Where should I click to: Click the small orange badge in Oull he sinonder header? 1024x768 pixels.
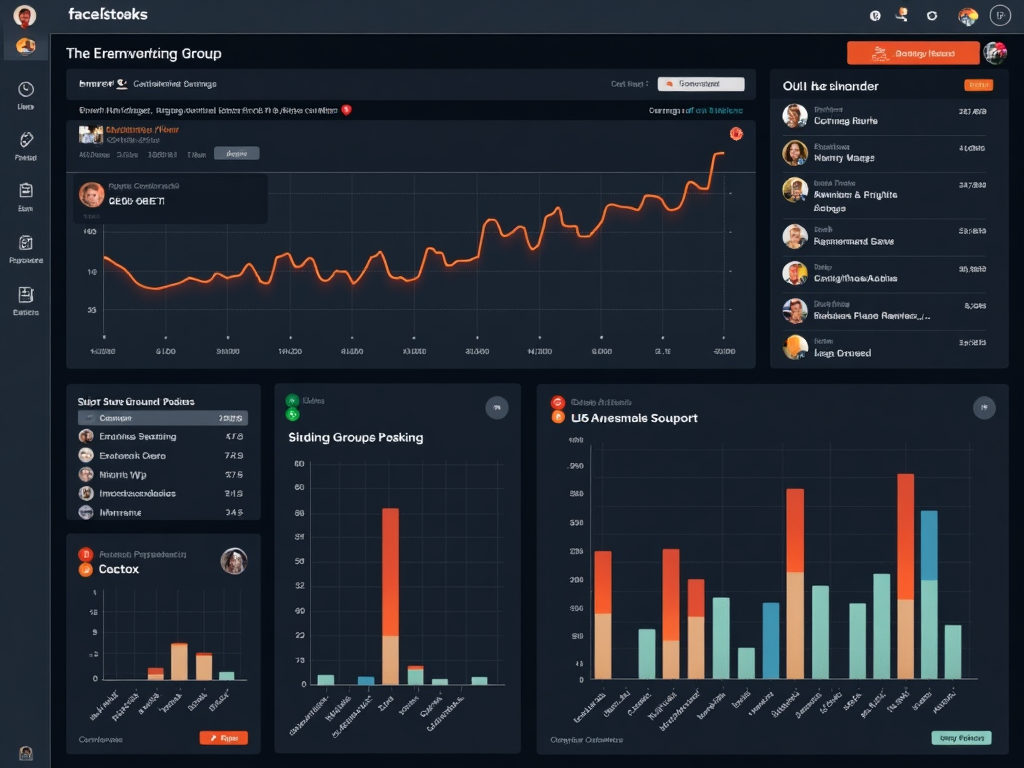[977, 86]
